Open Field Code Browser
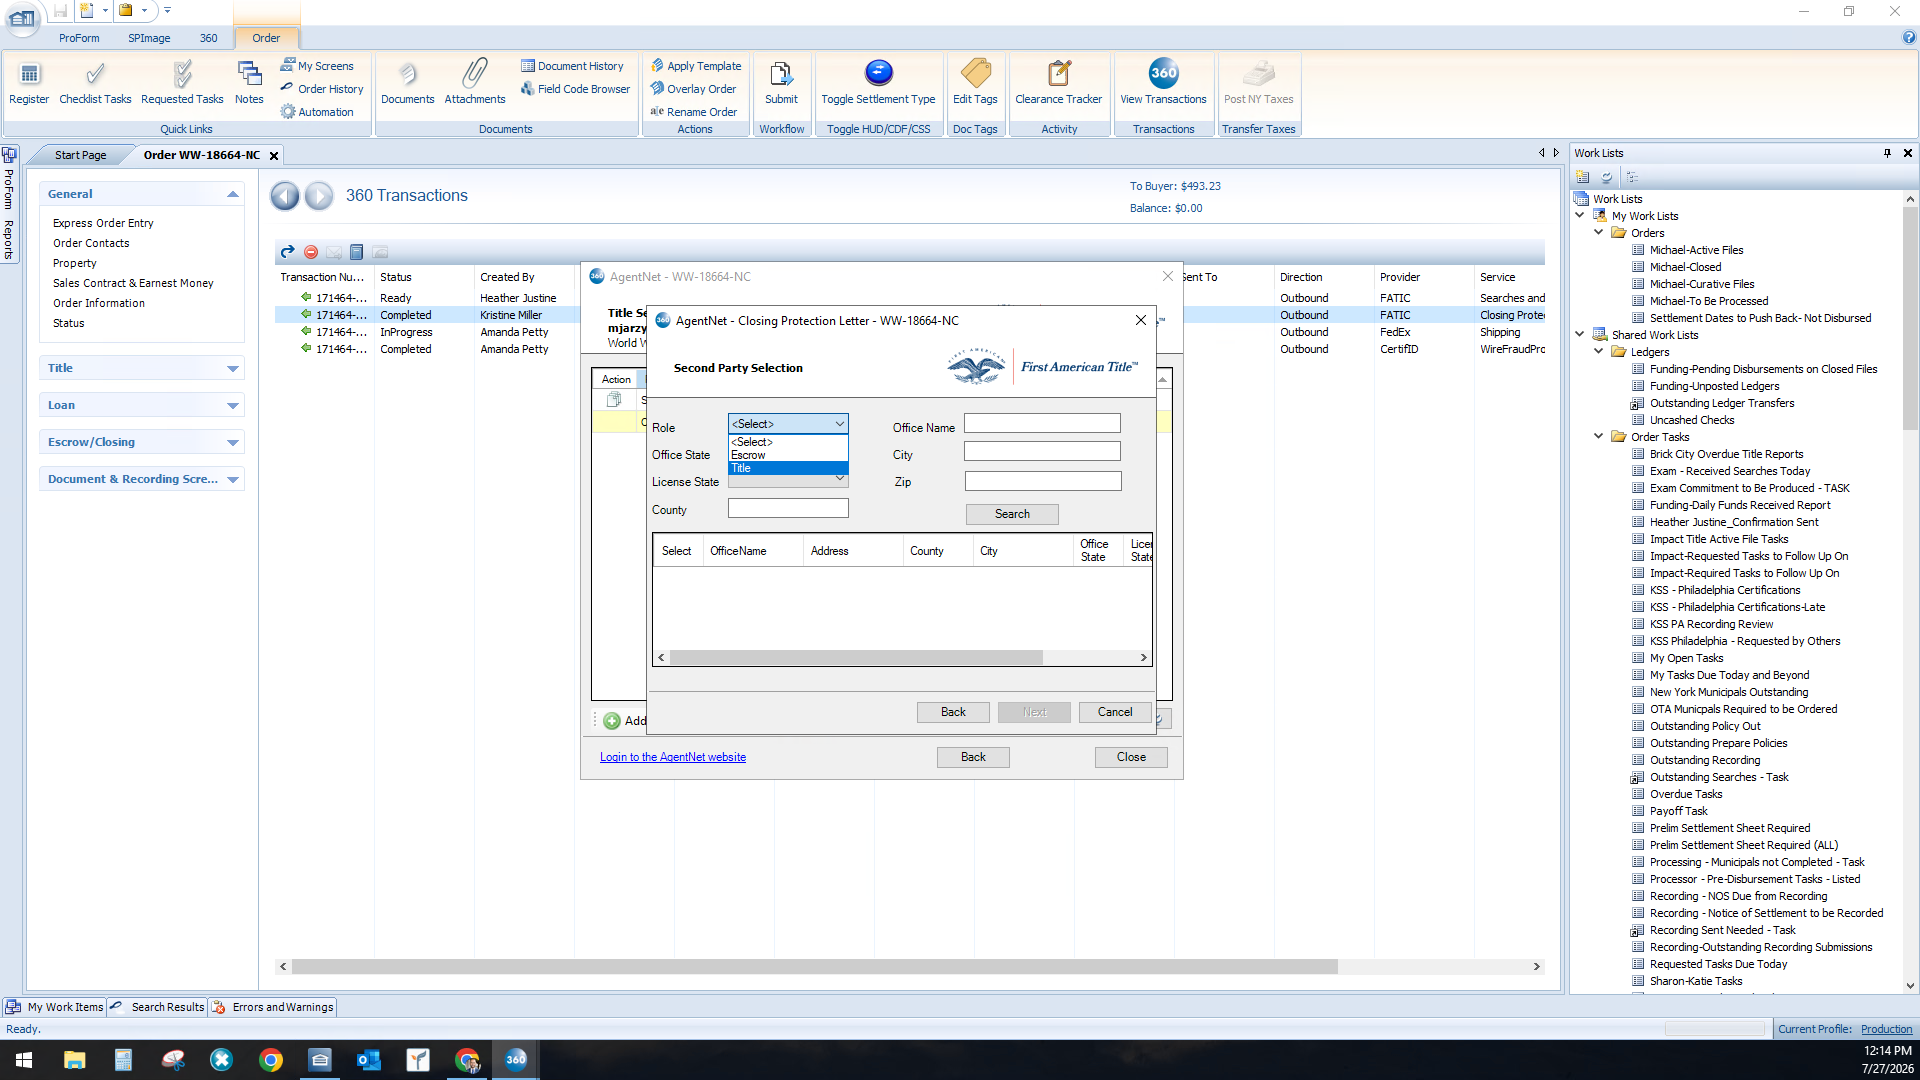This screenshot has width=1920, height=1080. tap(576, 89)
